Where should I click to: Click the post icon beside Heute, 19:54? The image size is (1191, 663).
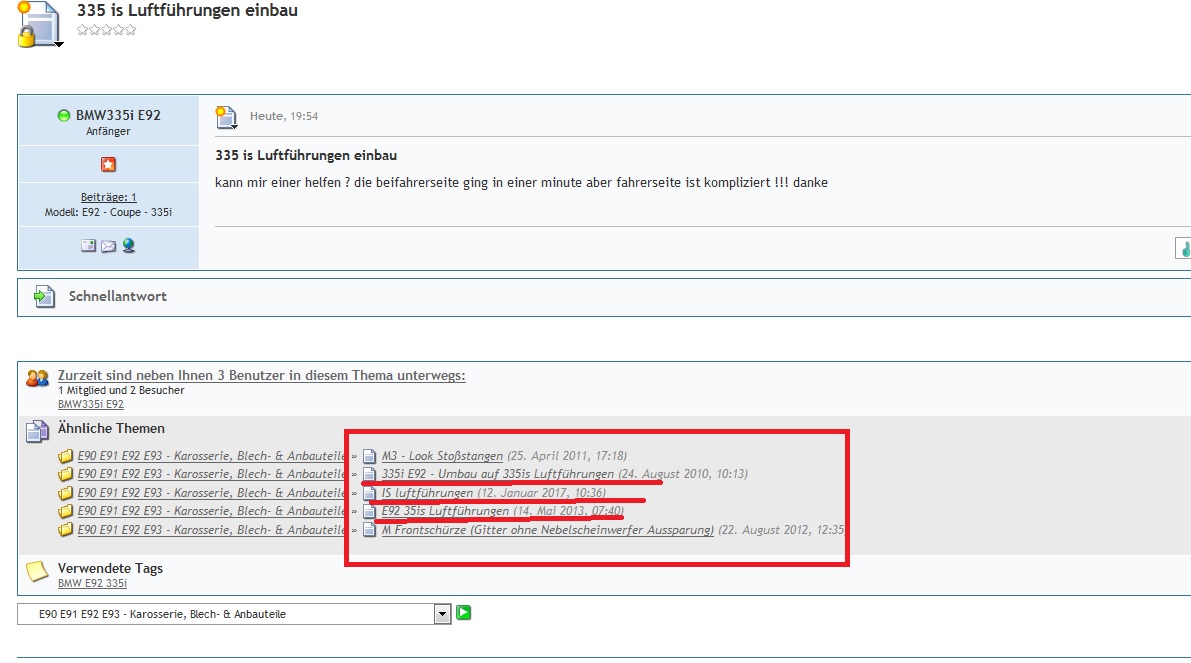(x=226, y=117)
